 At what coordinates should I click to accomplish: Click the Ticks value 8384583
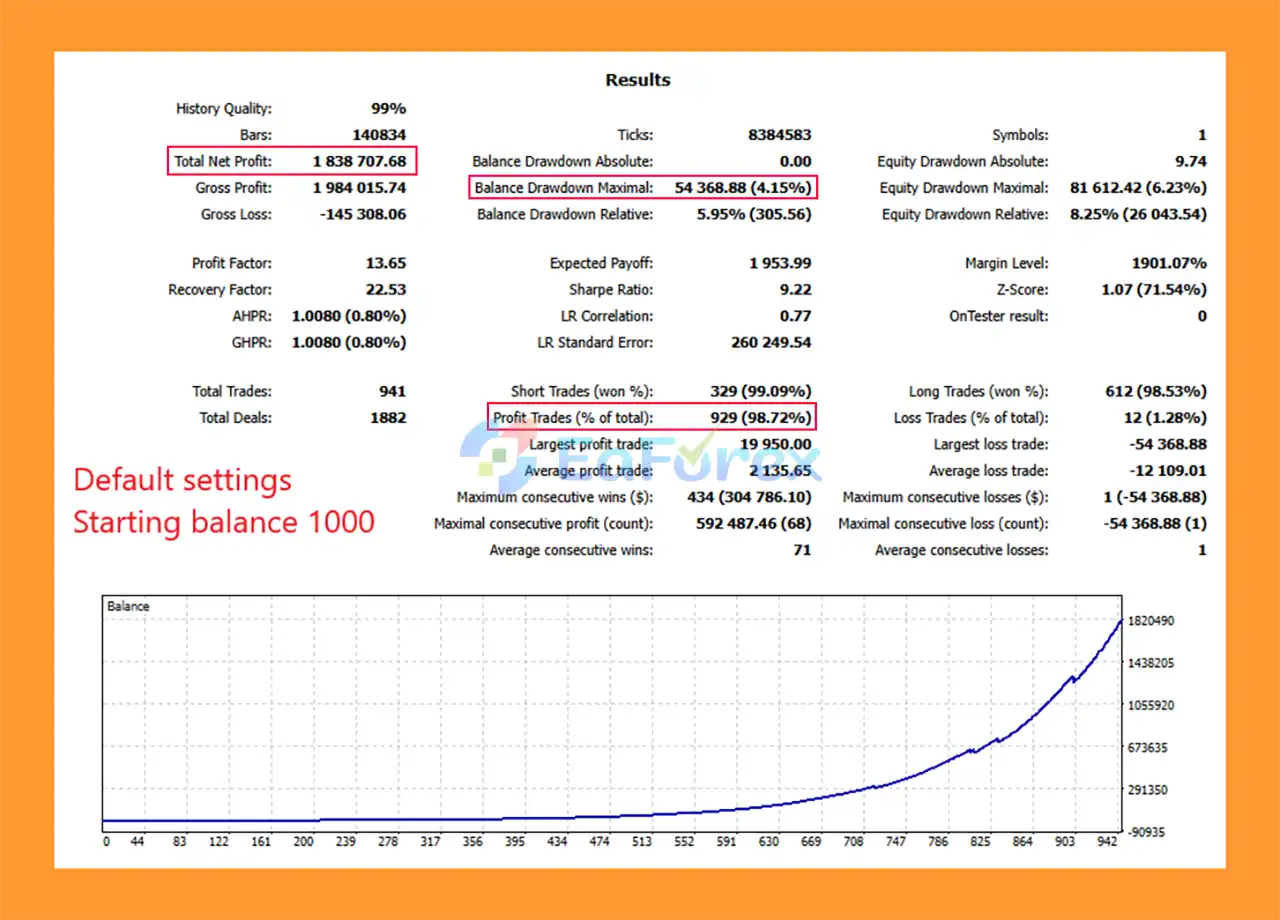point(780,135)
